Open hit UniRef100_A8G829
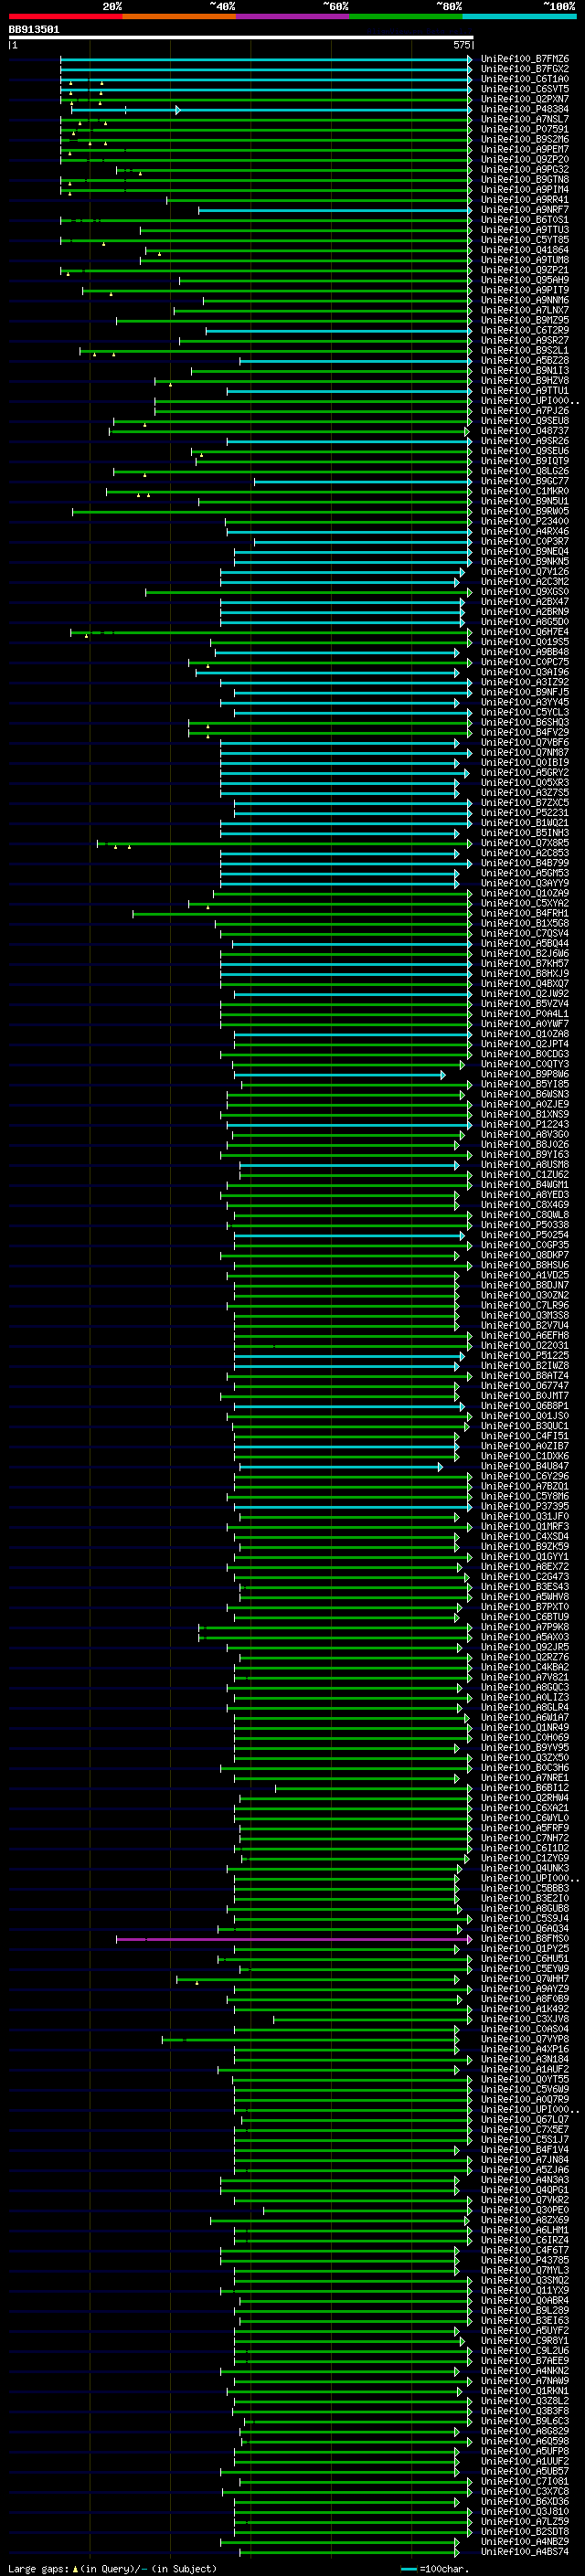 [x=524, y=2431]
